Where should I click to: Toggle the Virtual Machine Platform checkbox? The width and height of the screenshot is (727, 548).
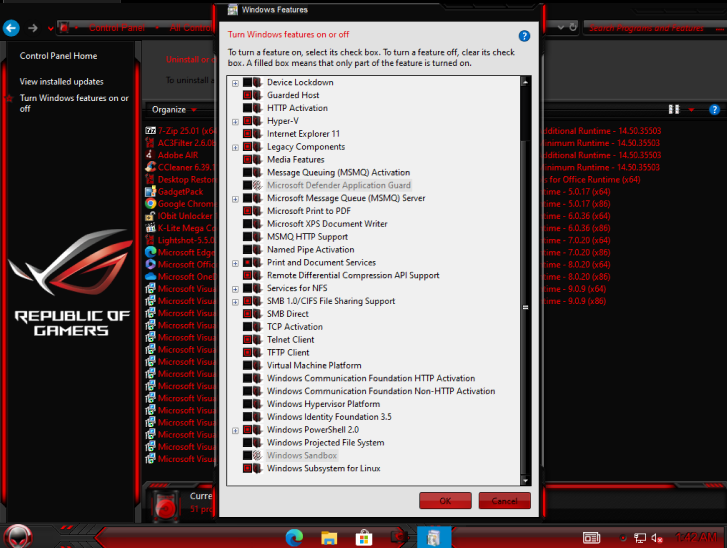248,365
